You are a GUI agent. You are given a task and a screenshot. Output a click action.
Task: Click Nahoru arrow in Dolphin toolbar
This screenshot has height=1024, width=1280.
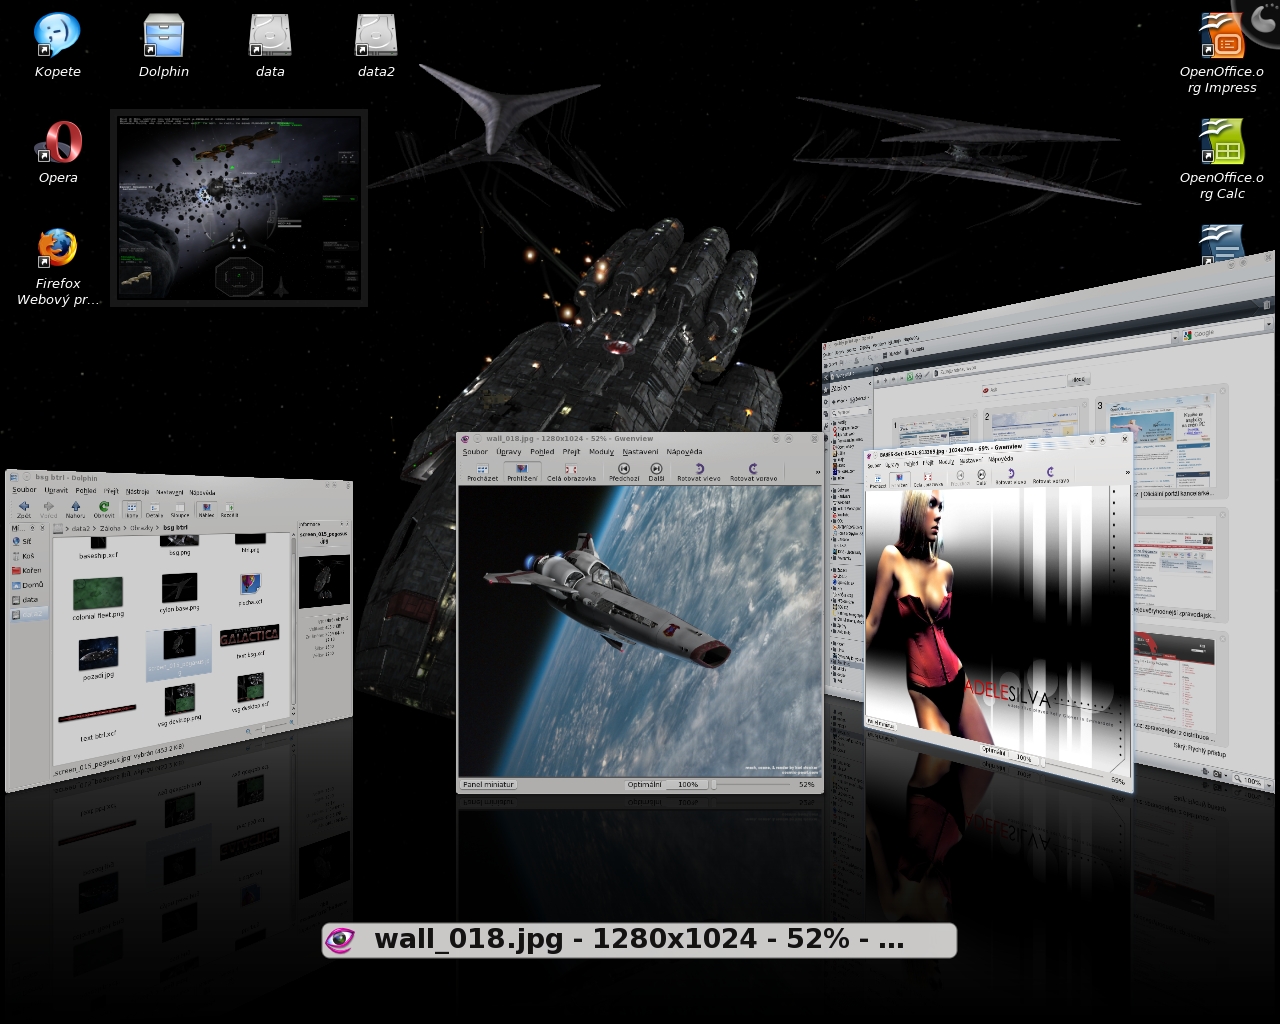click(75, 509)
